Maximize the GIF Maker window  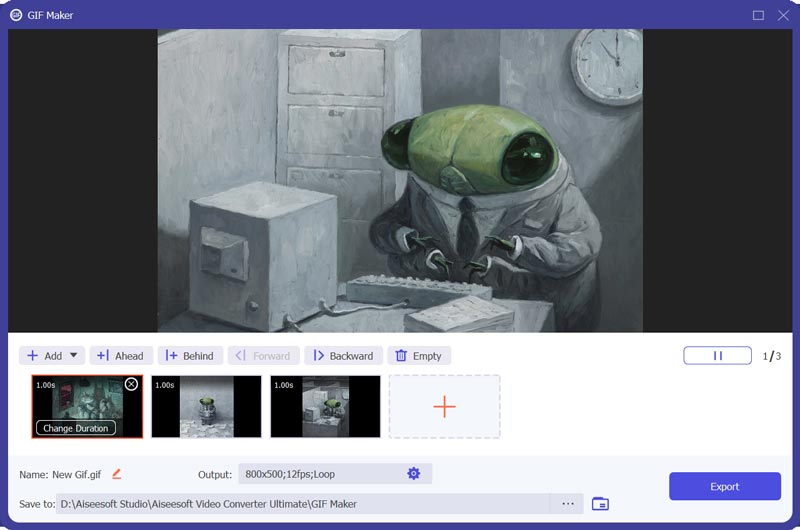758,15
